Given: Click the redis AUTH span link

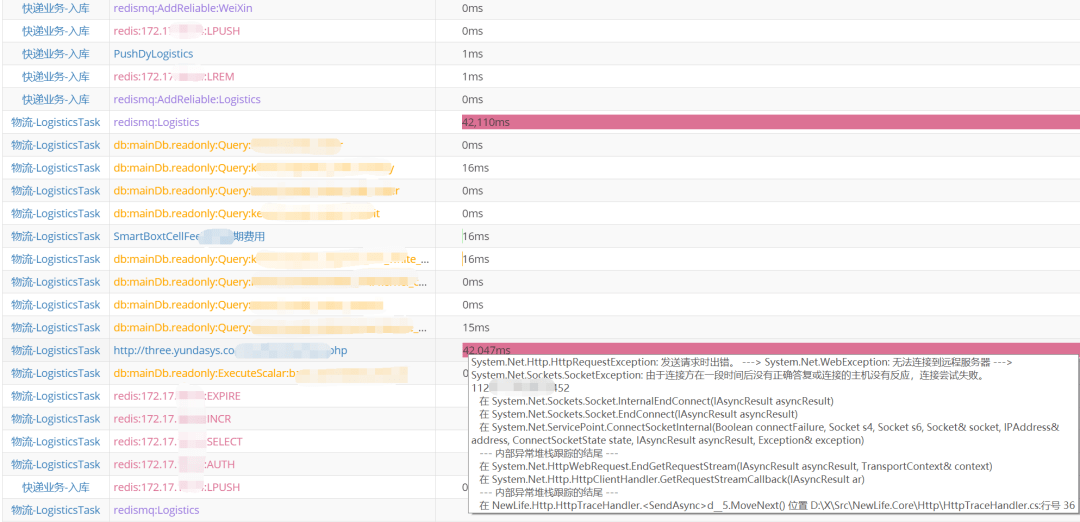Looking at the screenshot, I should 173,465.
